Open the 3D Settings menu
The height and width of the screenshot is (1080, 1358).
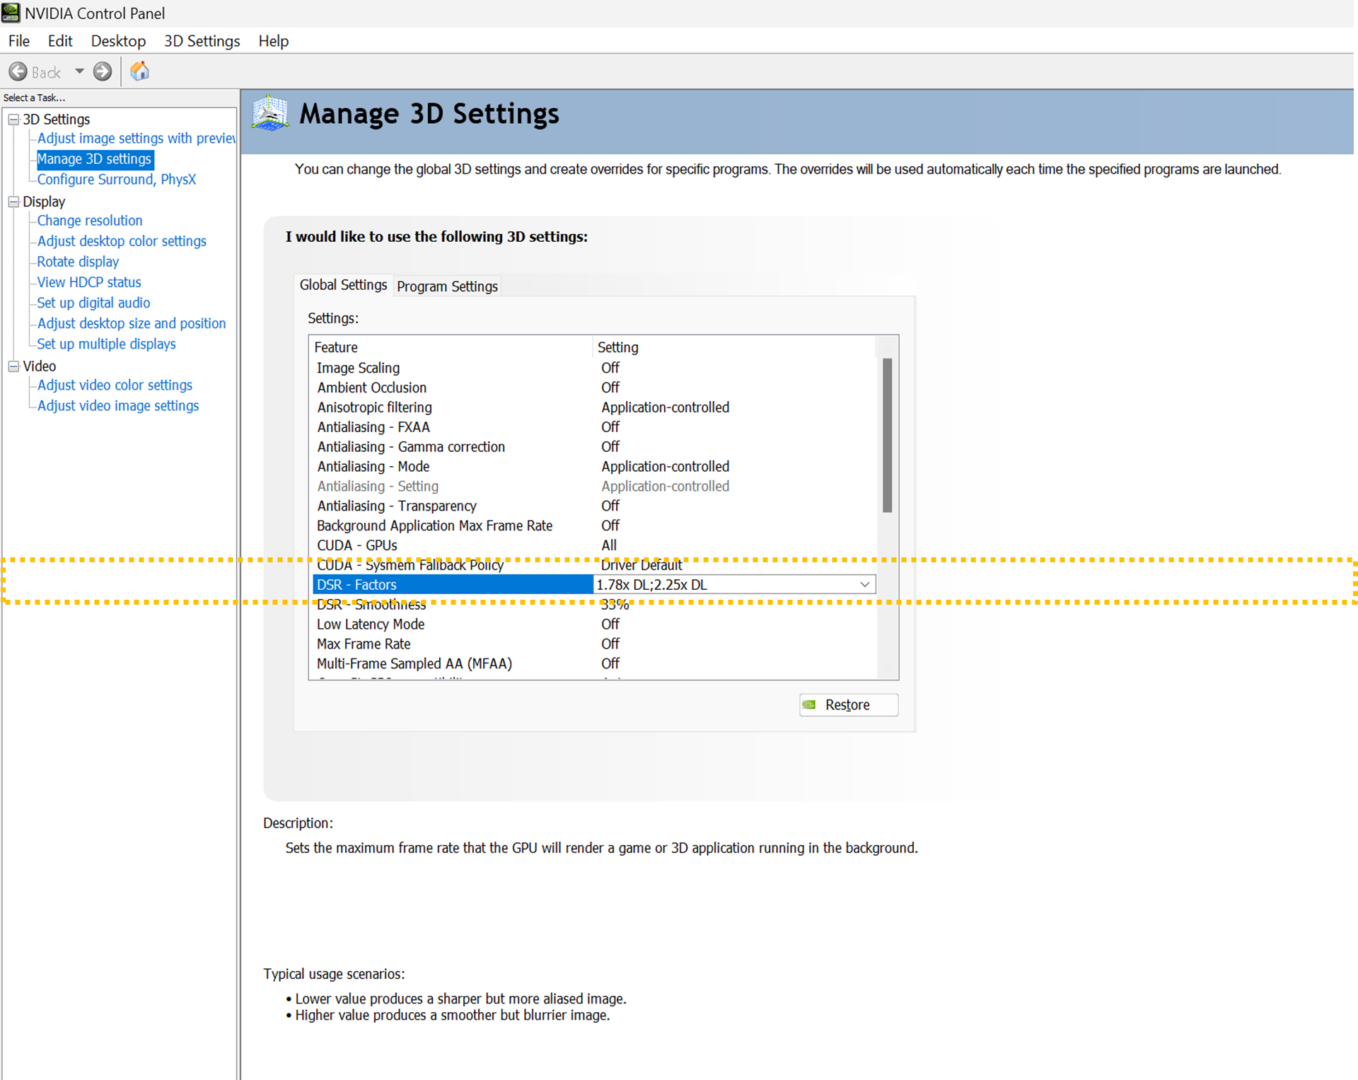202,41
